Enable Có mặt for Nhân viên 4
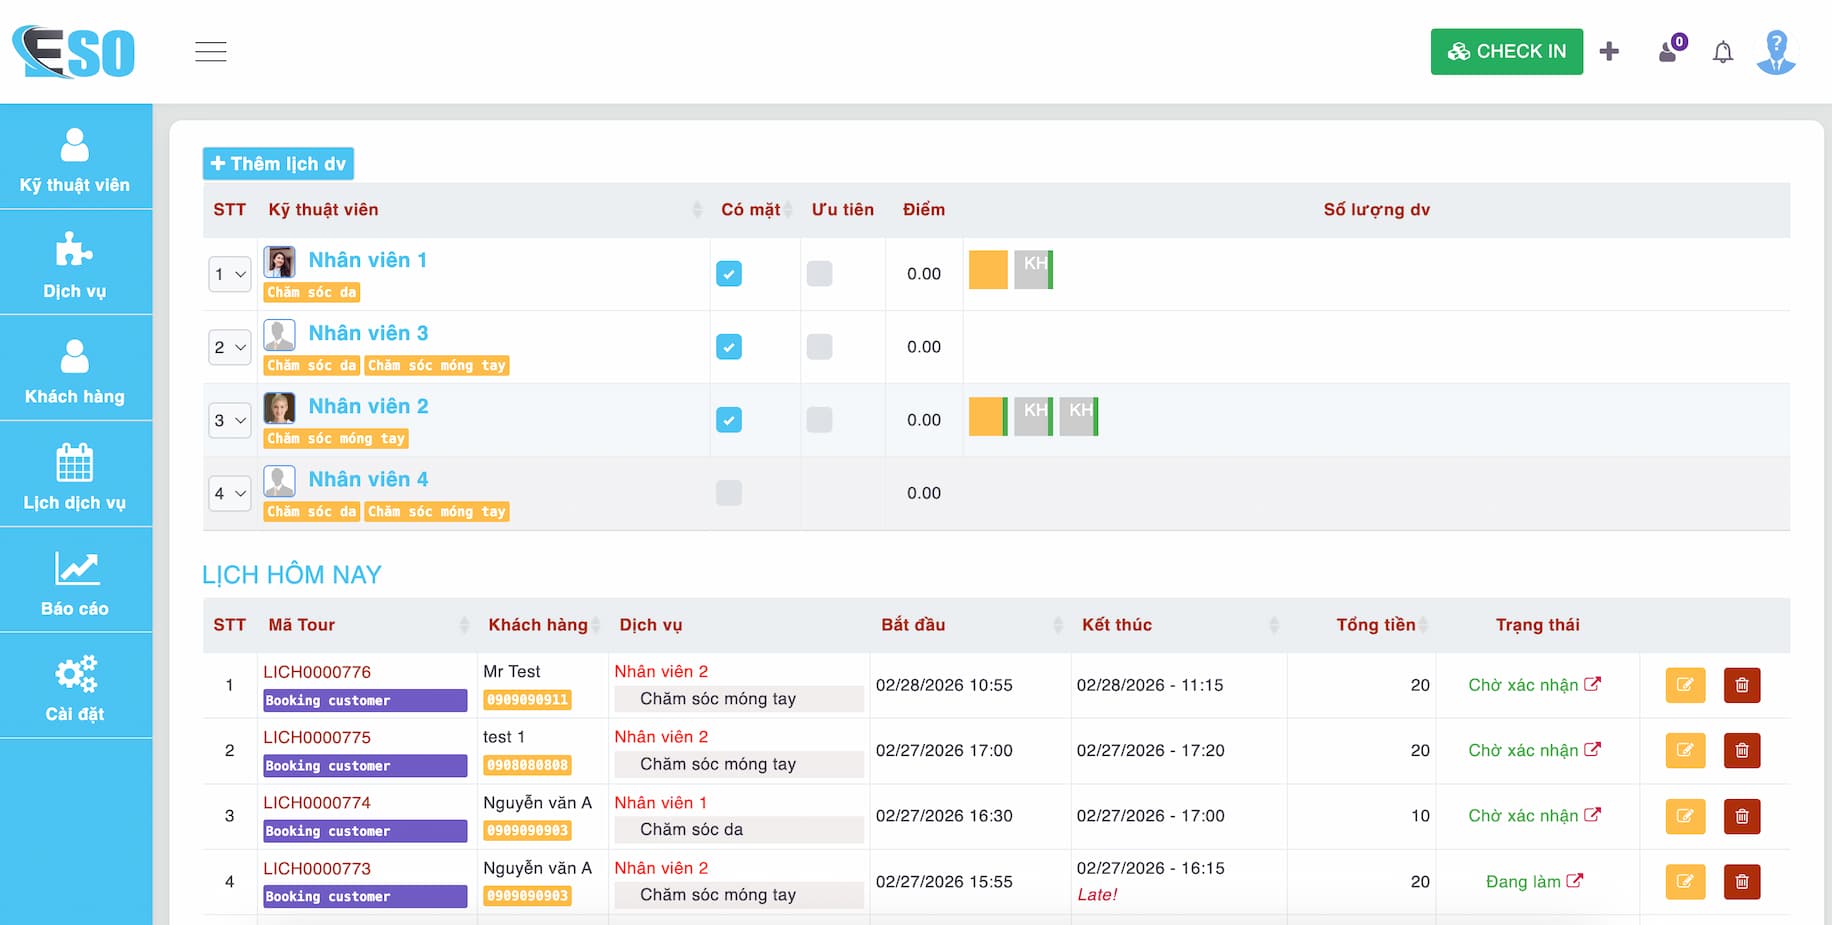1832x925 pixels. tap(729, 493)
